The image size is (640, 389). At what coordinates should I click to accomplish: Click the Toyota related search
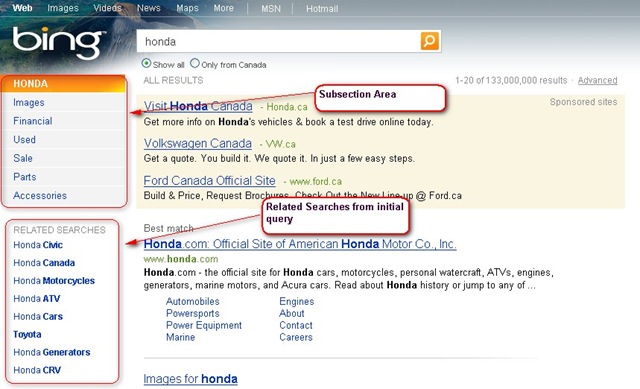click(x=27, y=334)
